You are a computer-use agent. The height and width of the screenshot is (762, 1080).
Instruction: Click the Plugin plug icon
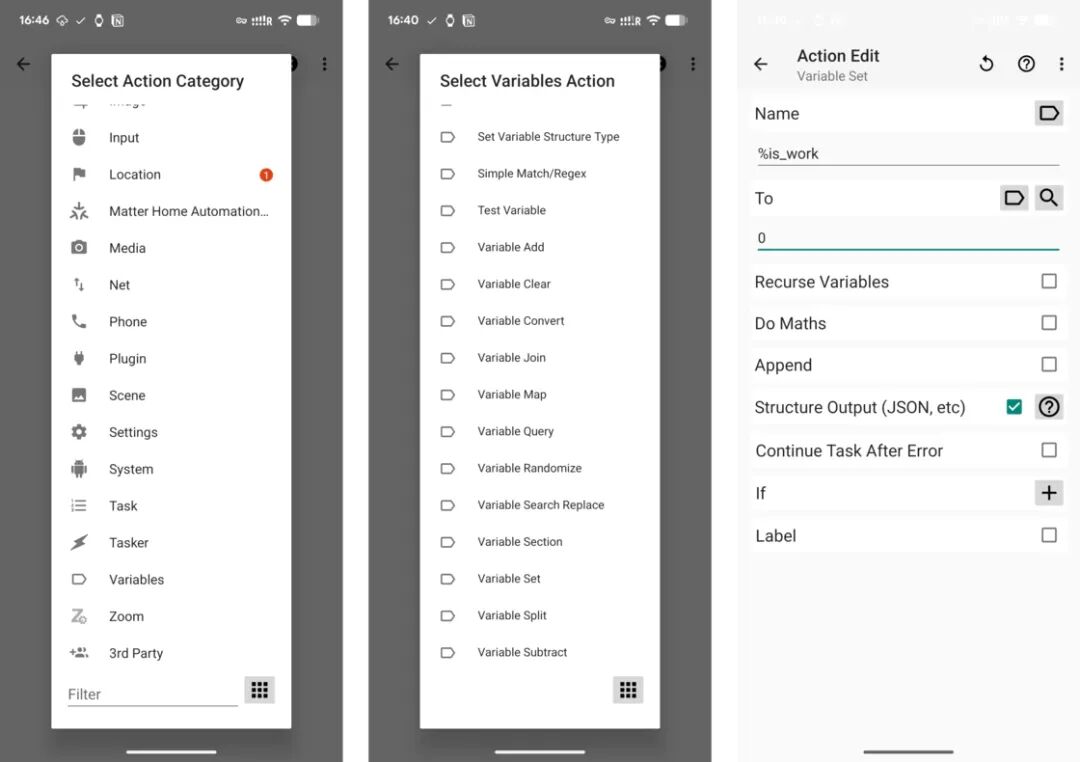[79, 358]
